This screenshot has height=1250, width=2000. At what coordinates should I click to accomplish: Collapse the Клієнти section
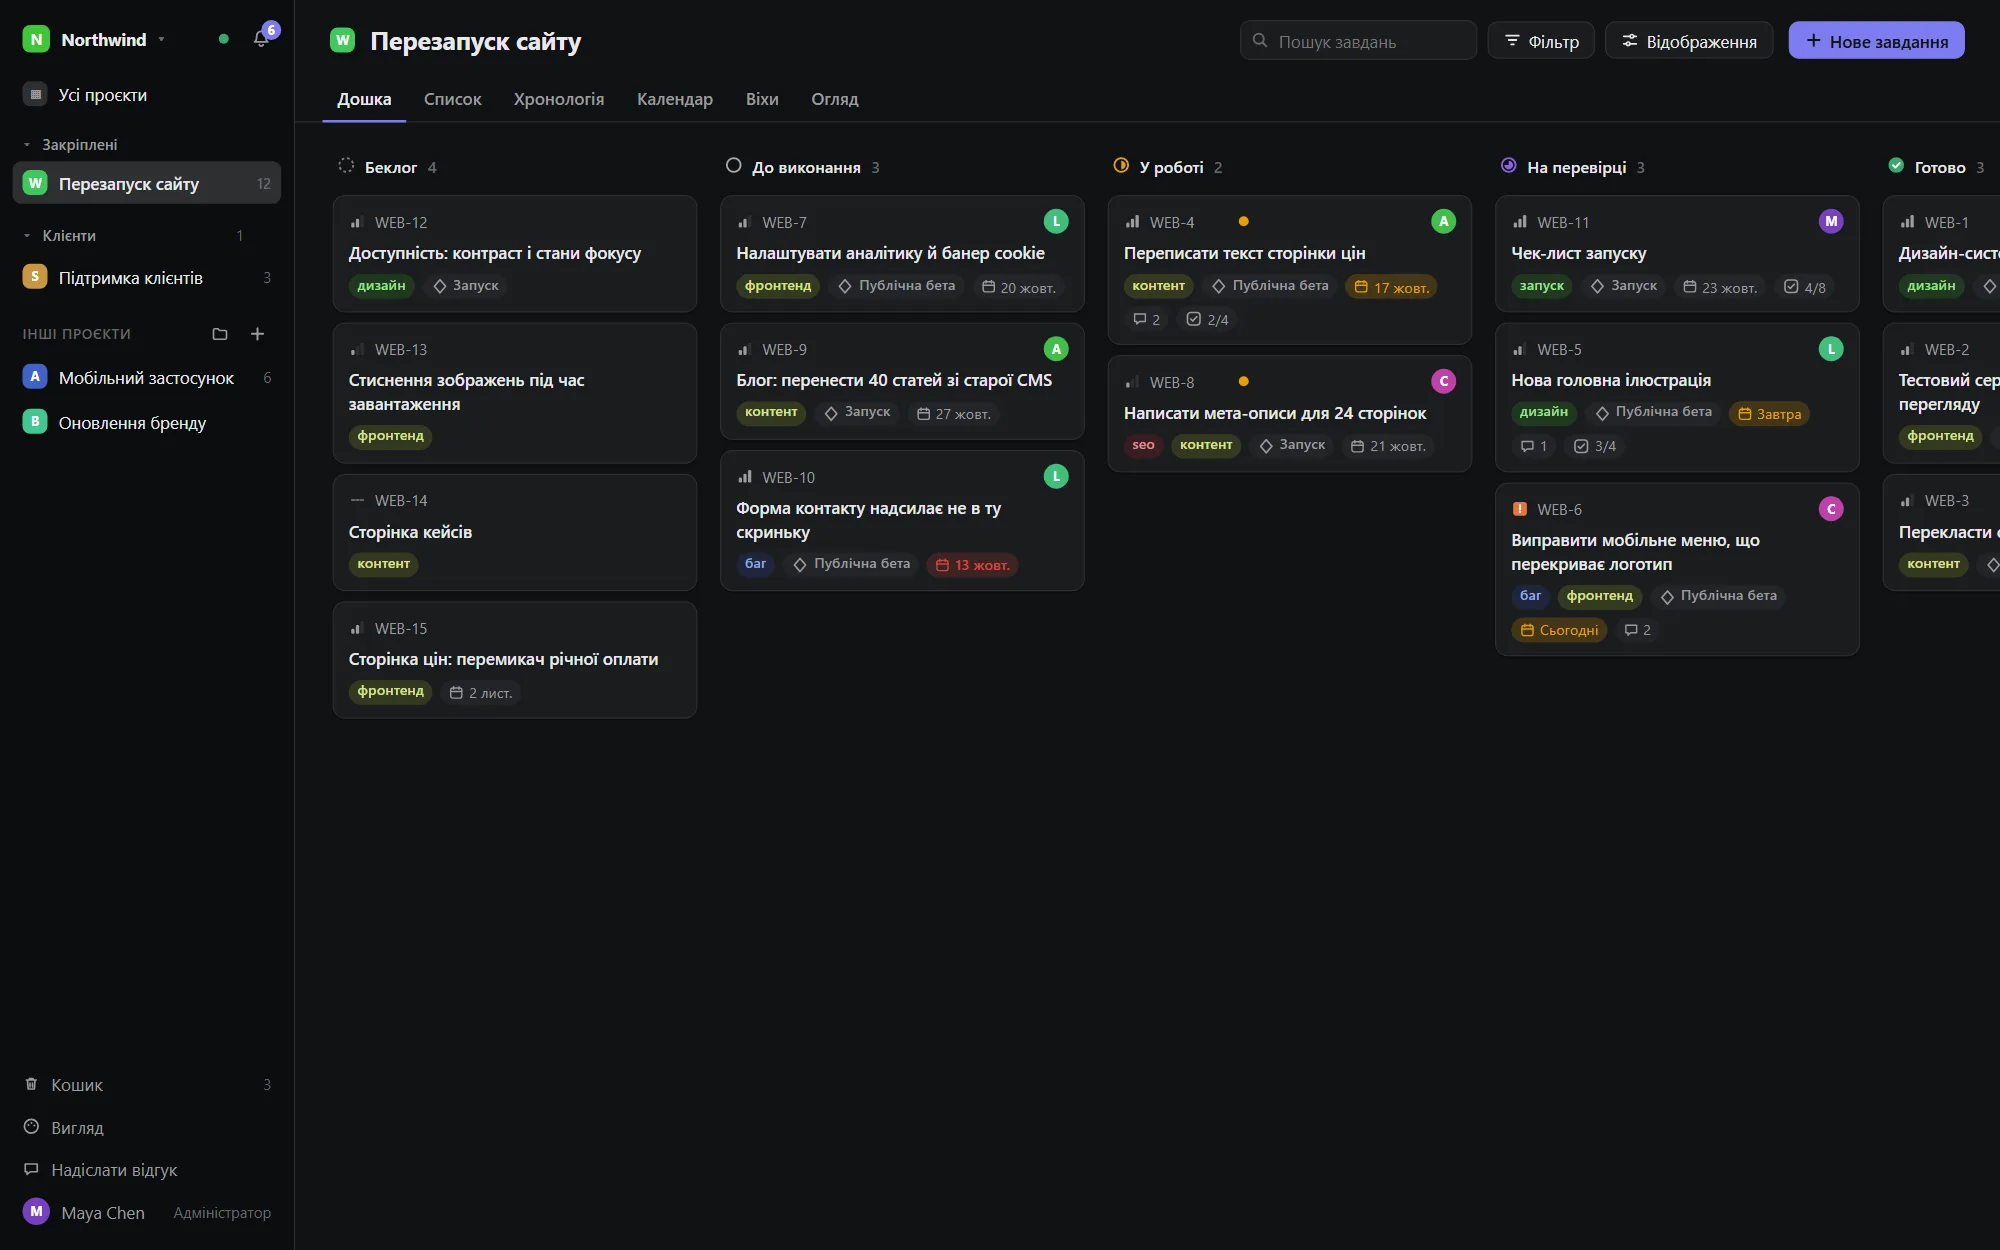(x=27, y=236)
